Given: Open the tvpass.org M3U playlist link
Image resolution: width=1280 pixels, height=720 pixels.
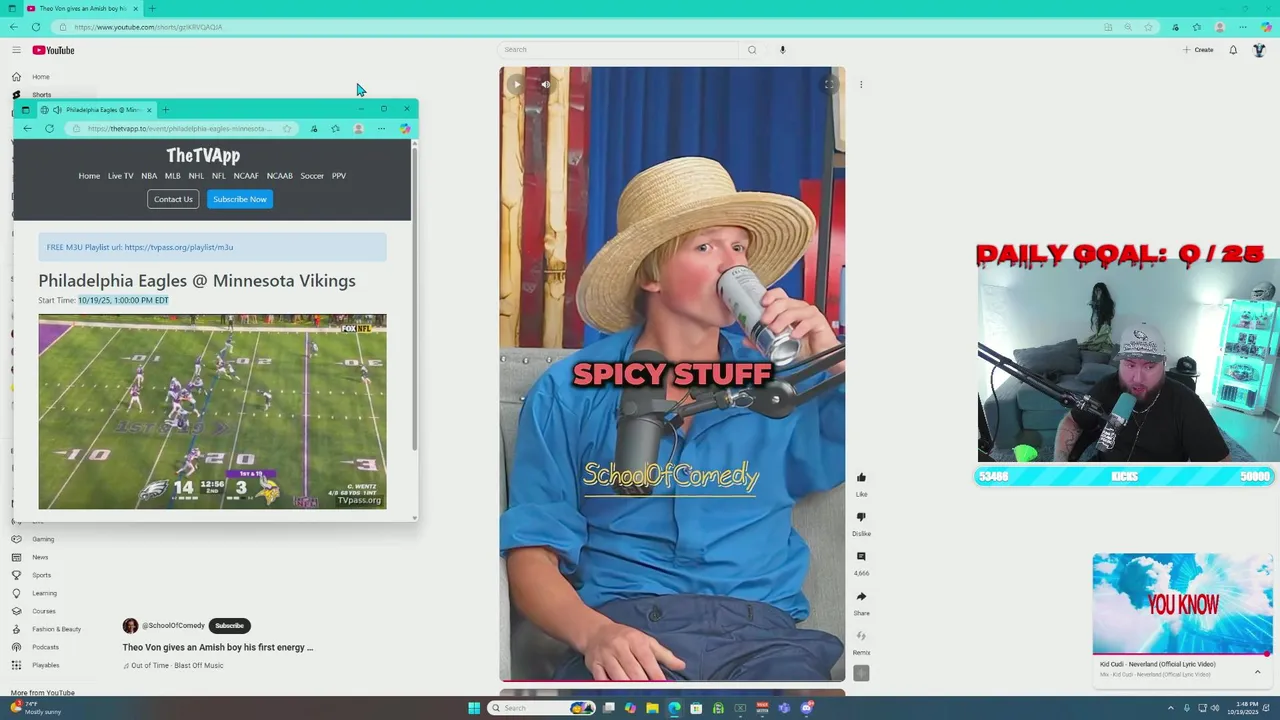Looking at the screenshot, I should [x=179, y=247].
